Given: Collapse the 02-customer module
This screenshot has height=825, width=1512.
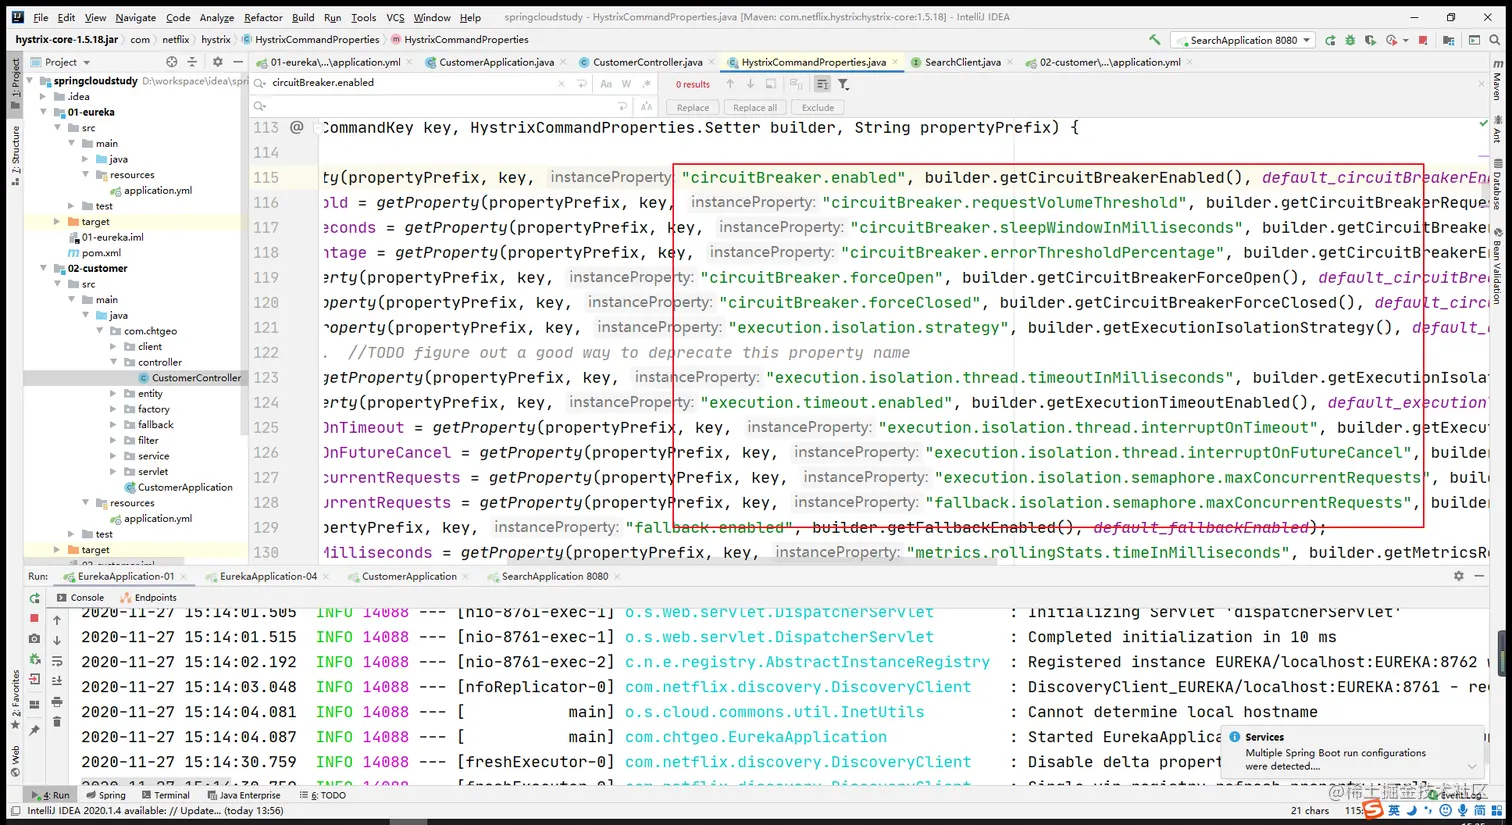Looking at the screenshot, I should click(x=44, y=268).
